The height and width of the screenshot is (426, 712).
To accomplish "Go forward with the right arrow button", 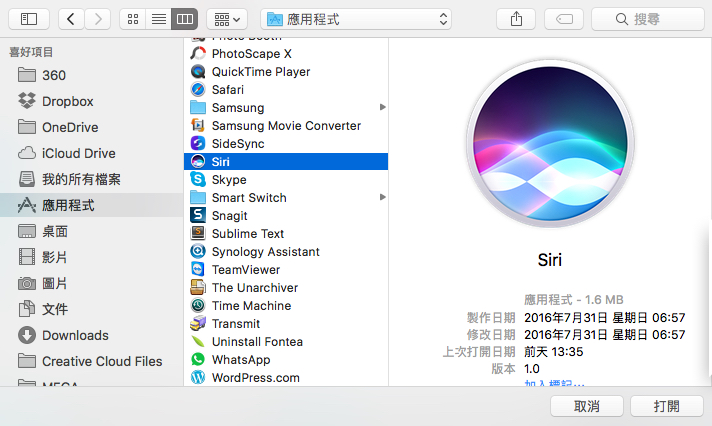I will (x=98, y=19).
